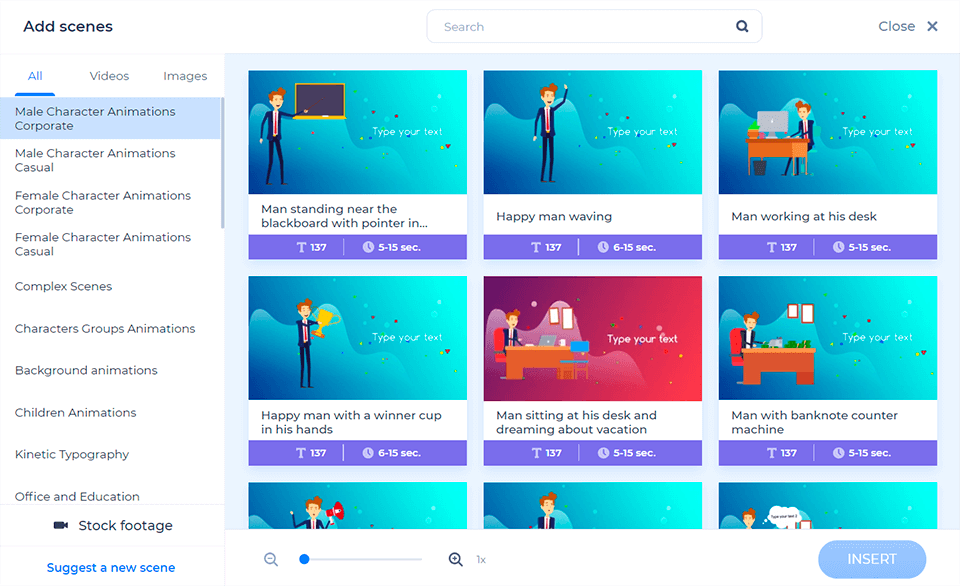Click the zoom in magnifier icon
The width and height of the screenshot is (960, 586).
point(455,560)
